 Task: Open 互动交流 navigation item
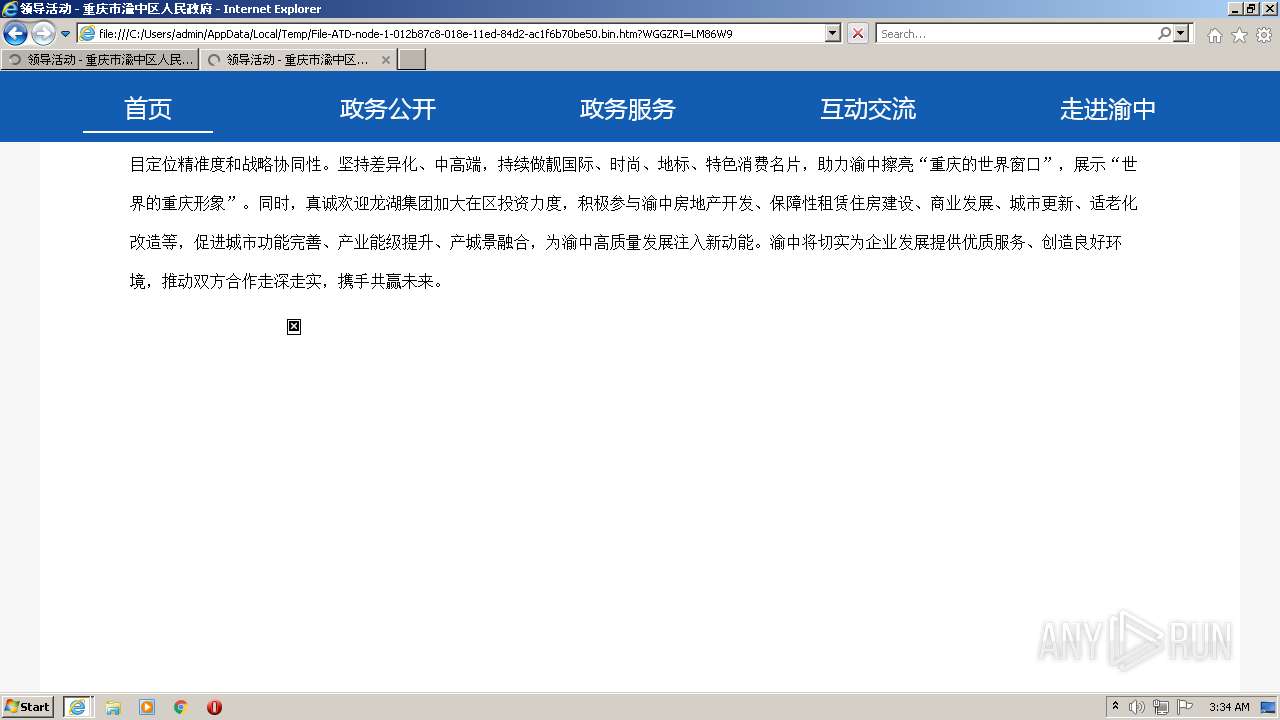868,109
